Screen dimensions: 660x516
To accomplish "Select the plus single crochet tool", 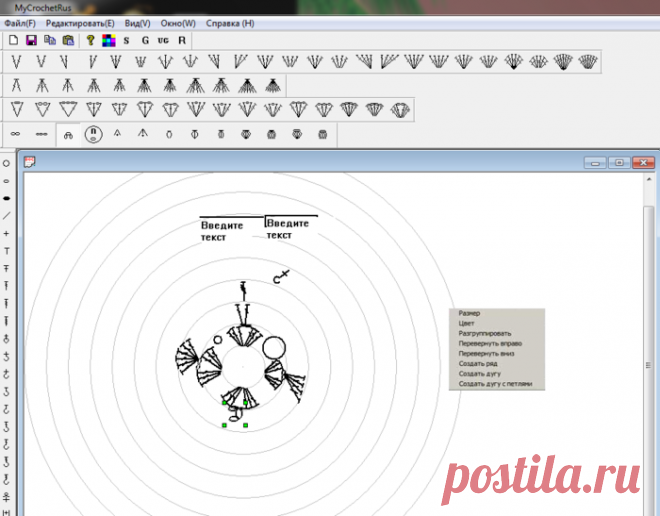I will tap(6, 234).
